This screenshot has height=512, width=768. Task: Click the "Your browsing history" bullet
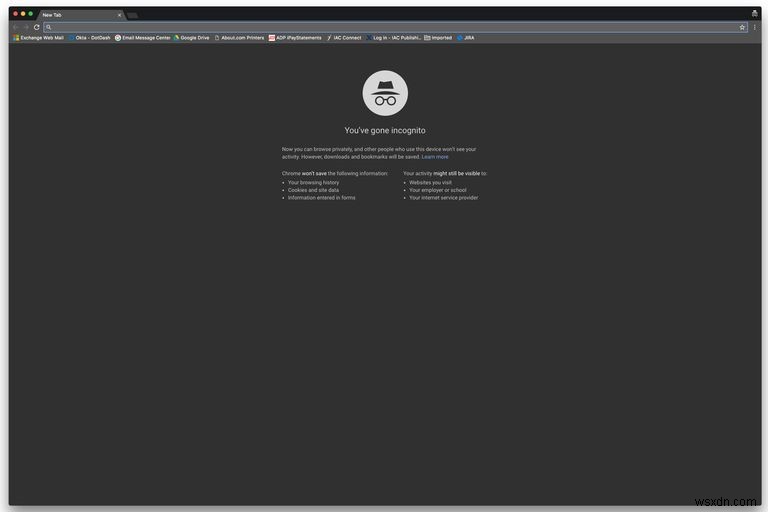(313, 182)
